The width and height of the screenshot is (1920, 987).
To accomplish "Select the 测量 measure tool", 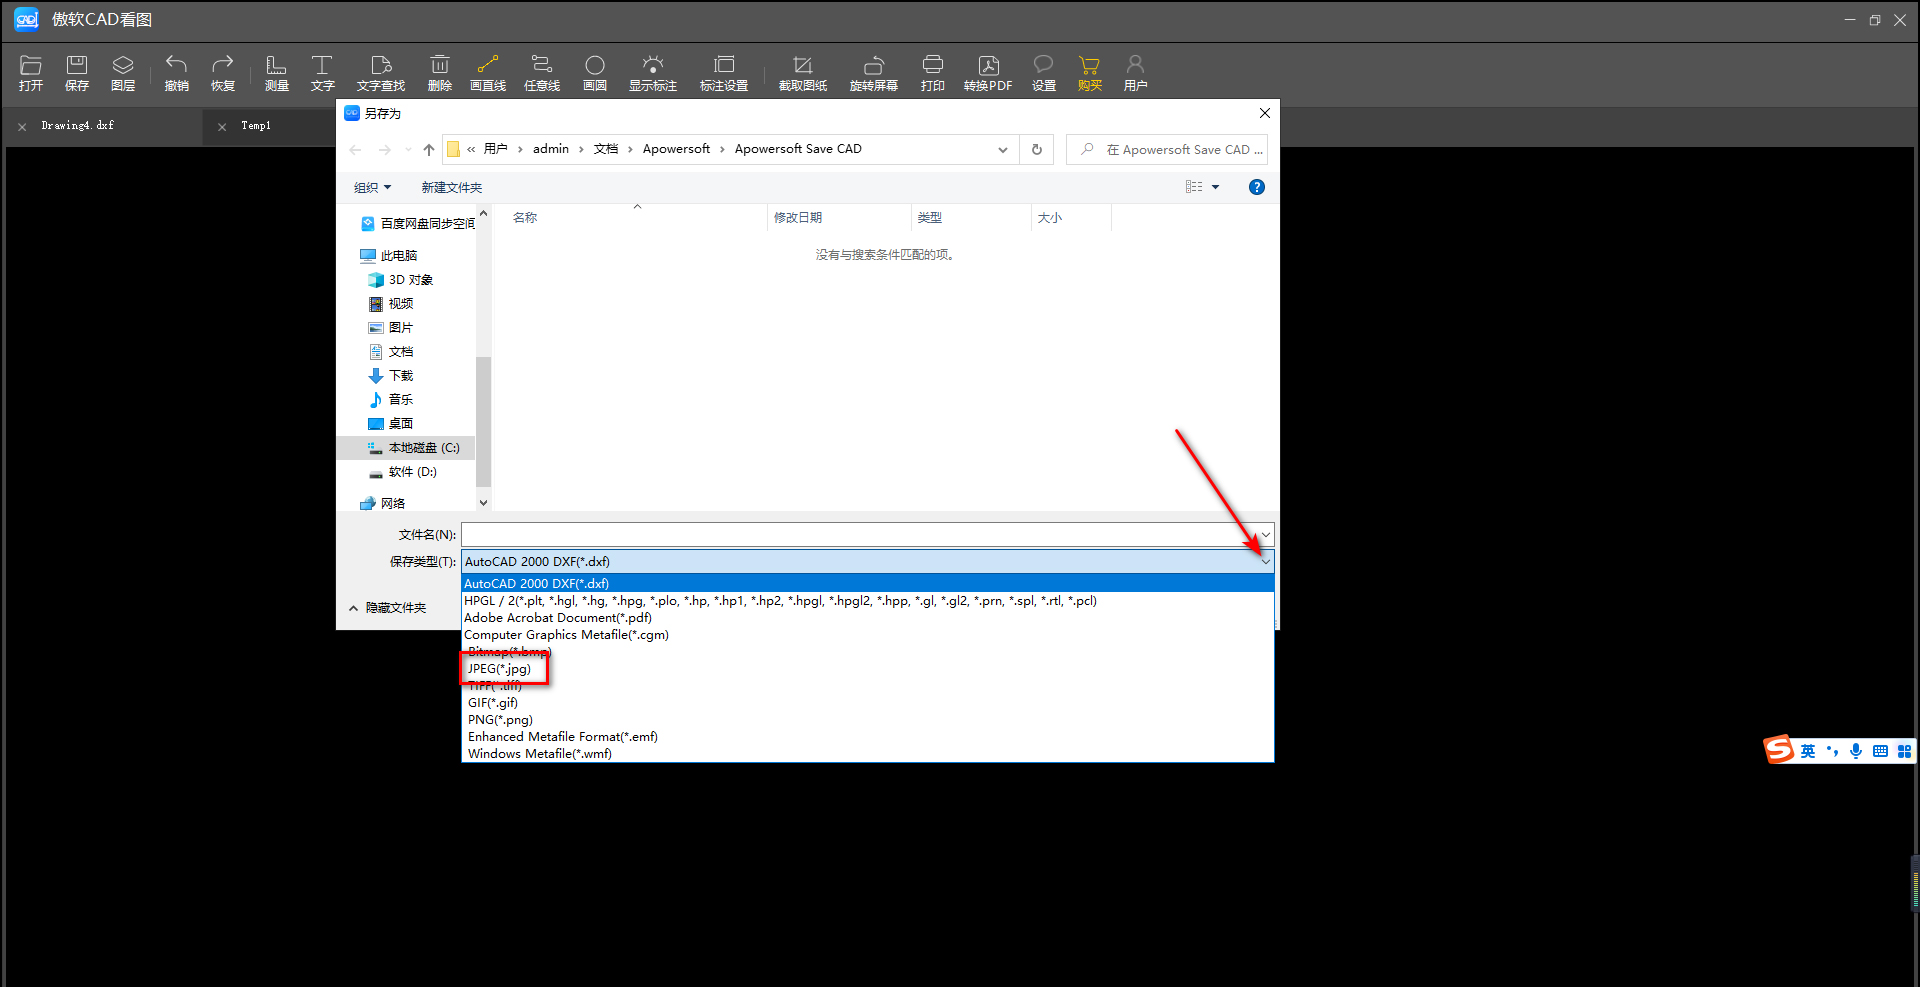I will pos(277,73).
